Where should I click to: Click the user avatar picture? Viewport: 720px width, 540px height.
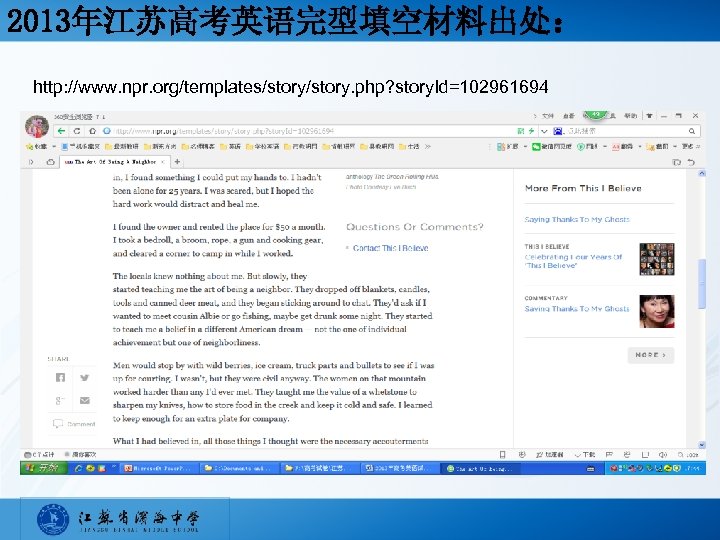pos(37,127)
